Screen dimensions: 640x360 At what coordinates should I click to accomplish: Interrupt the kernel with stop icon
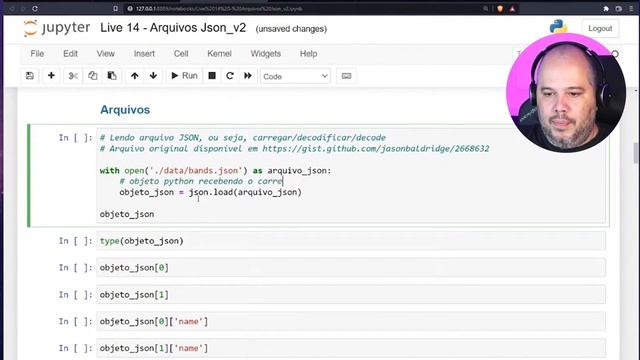click(212, 76)
